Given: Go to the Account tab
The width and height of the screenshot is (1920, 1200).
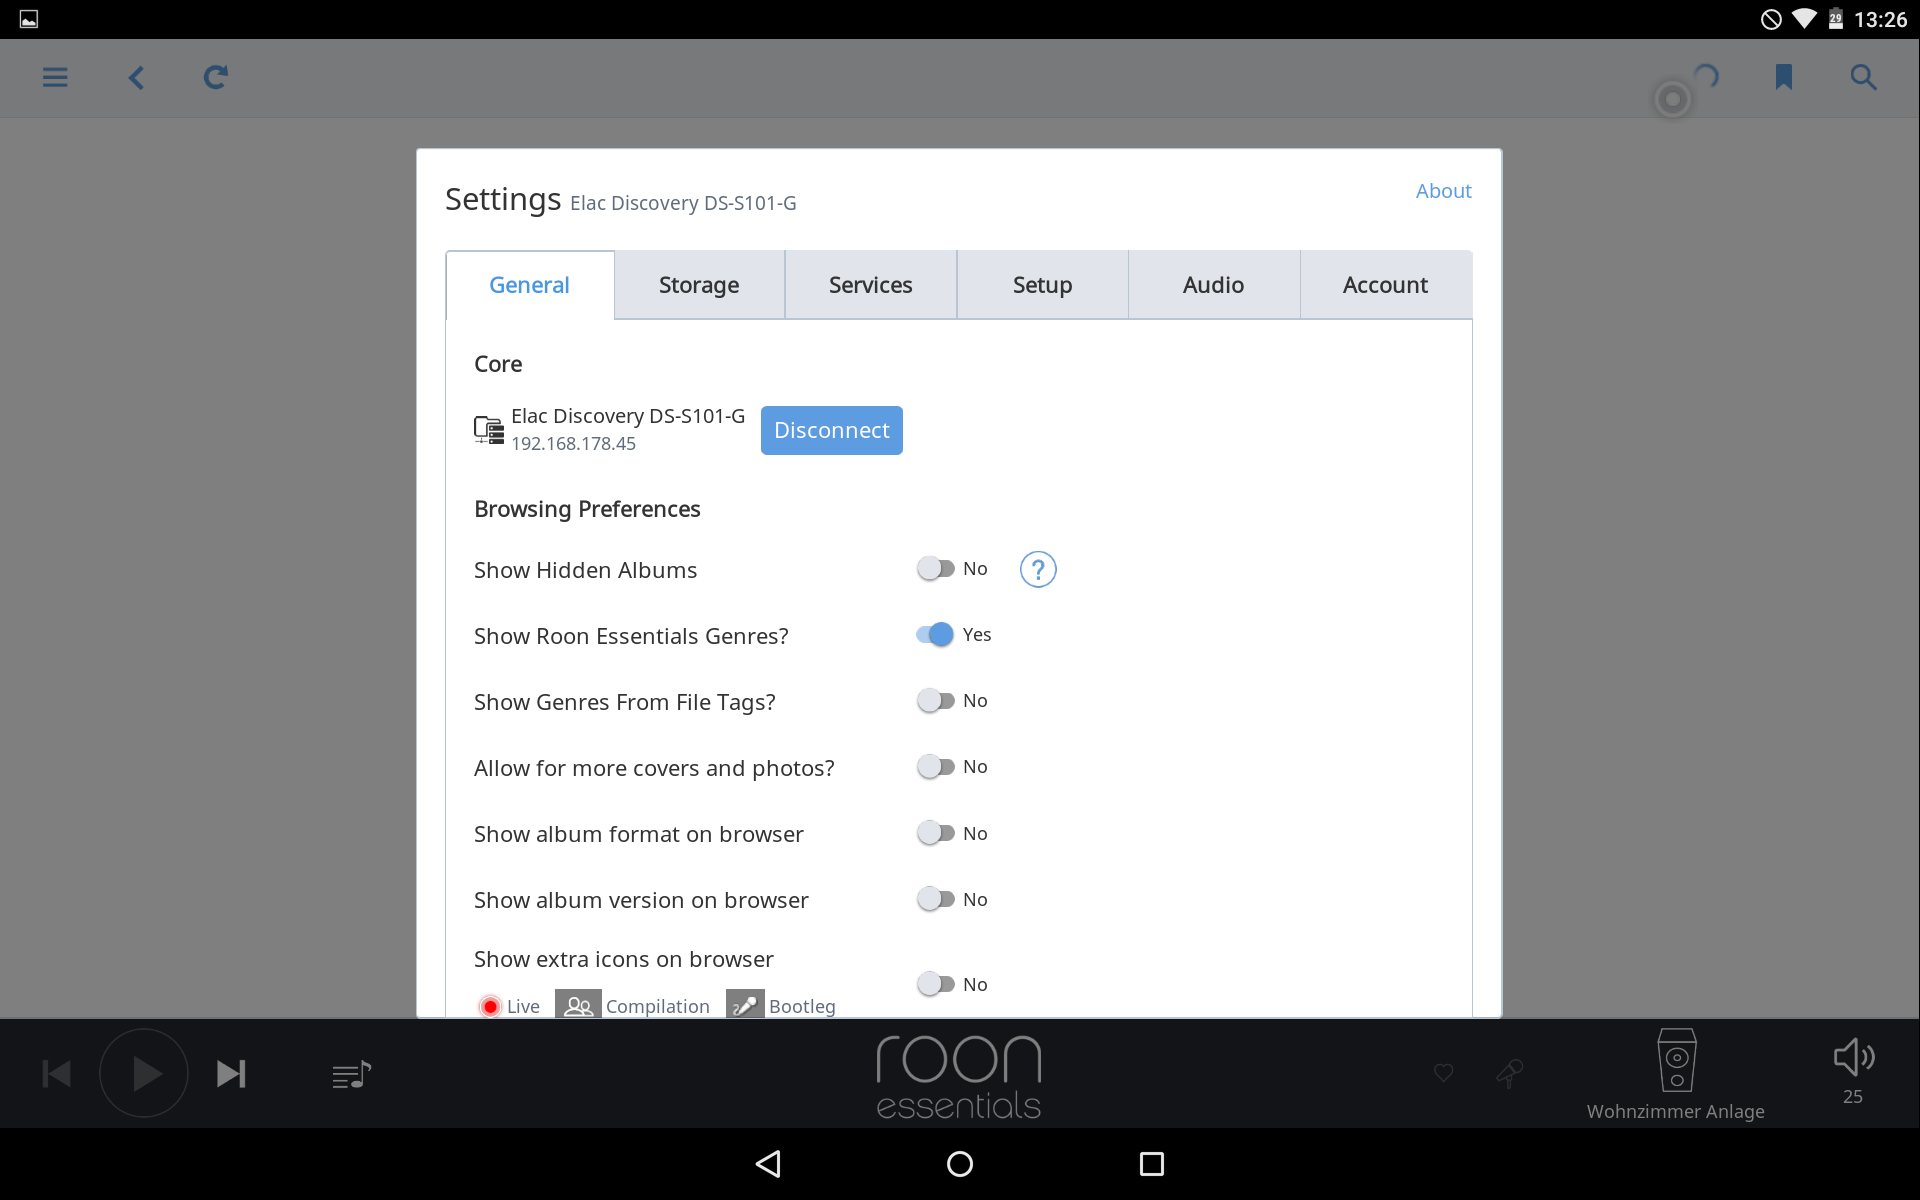Looking at the screenshot, I should tap(1386, 285).
